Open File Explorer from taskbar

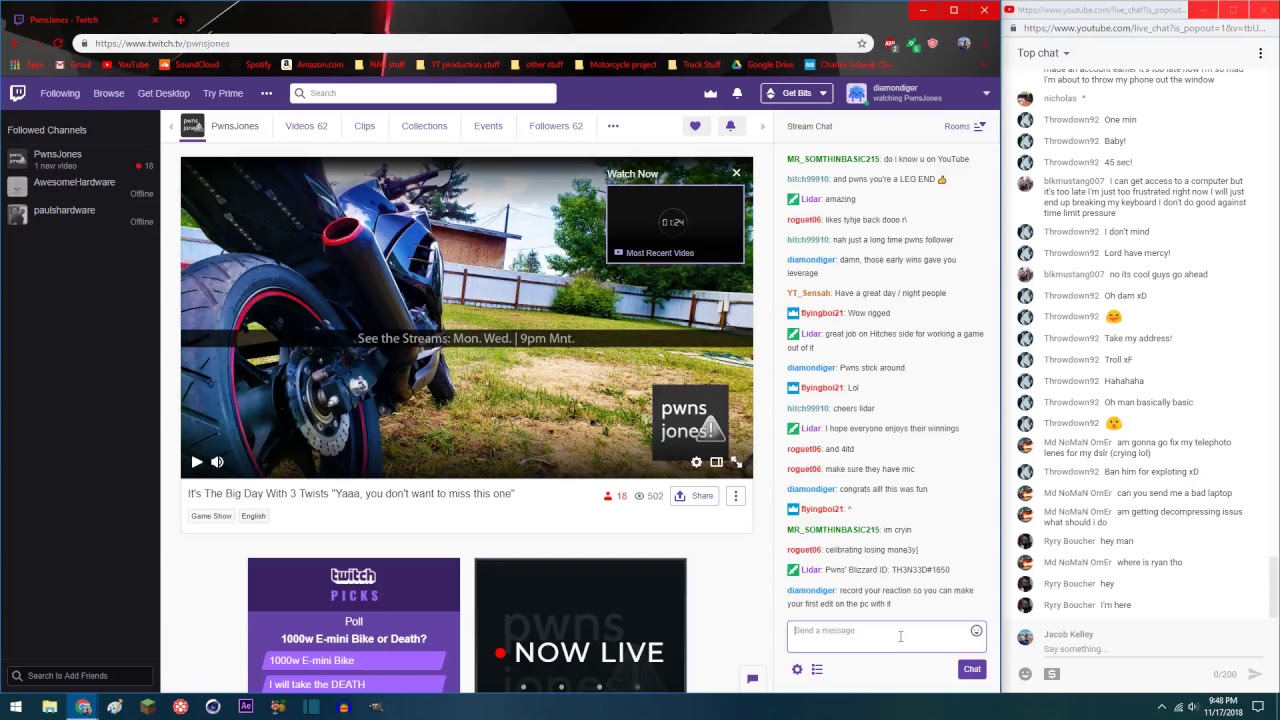tap(49, 707)
